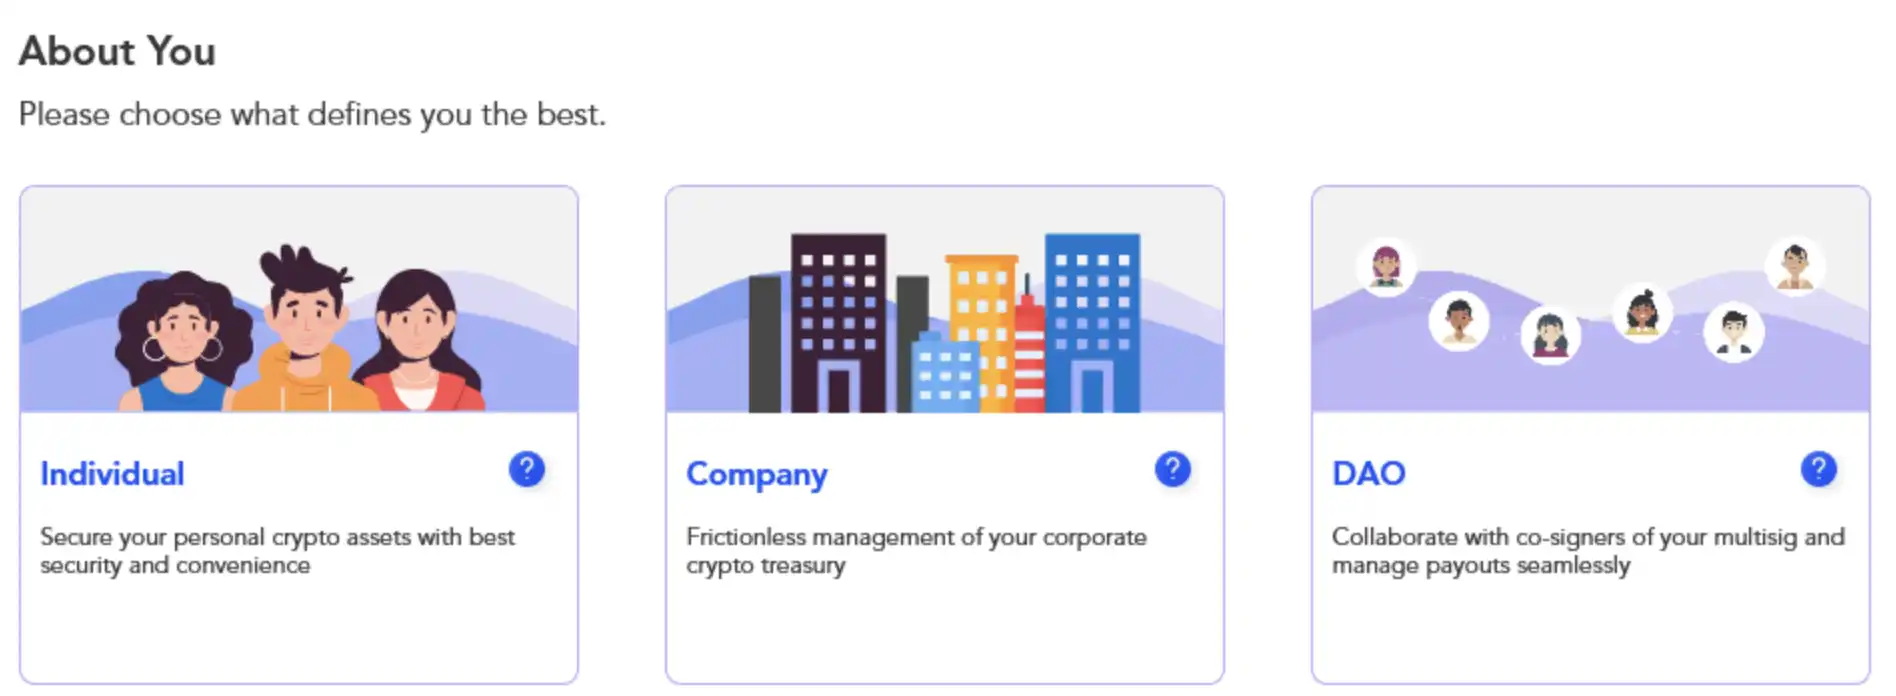Select the Individual title
Image resolution: width=1896 pixels, height=696 pixels.
(112, 474)
